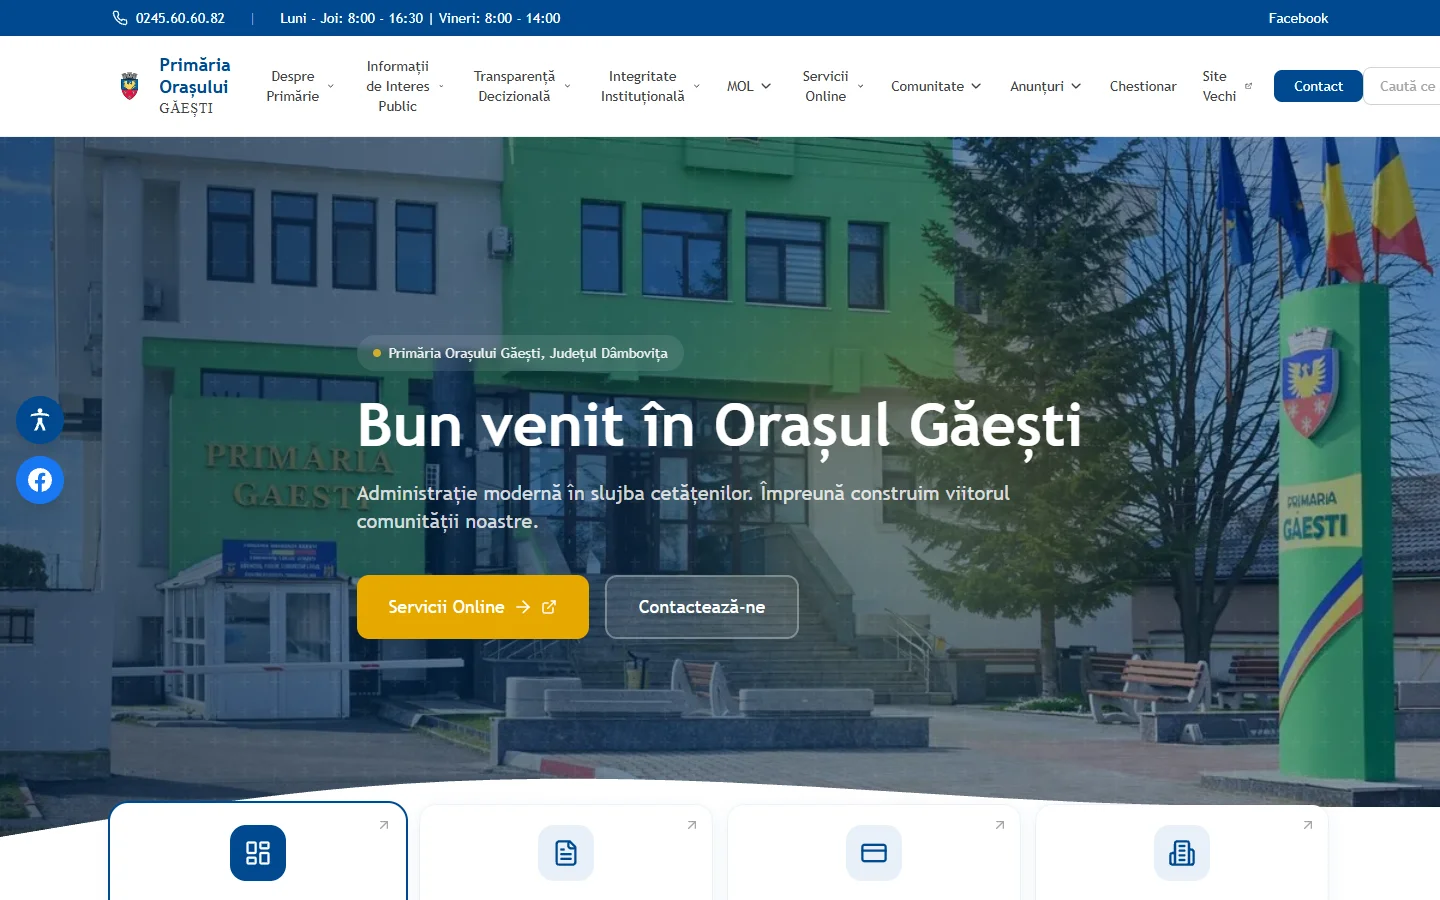Select the grid icon in the first service card

click(x=257, y=852)
